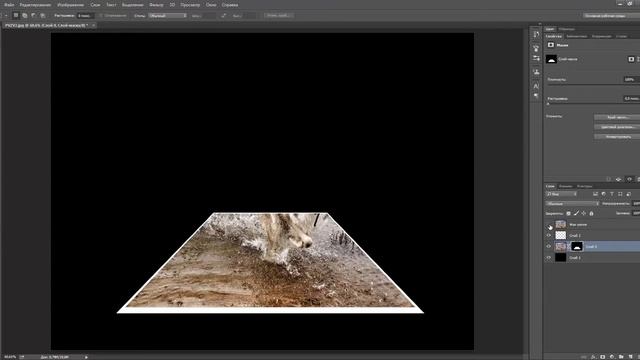Image resolution: width=640 pixels, height=360 pixels.
Task: Open the History panel icon in dock
Action: pyautogui.click(x=536, y=35)
